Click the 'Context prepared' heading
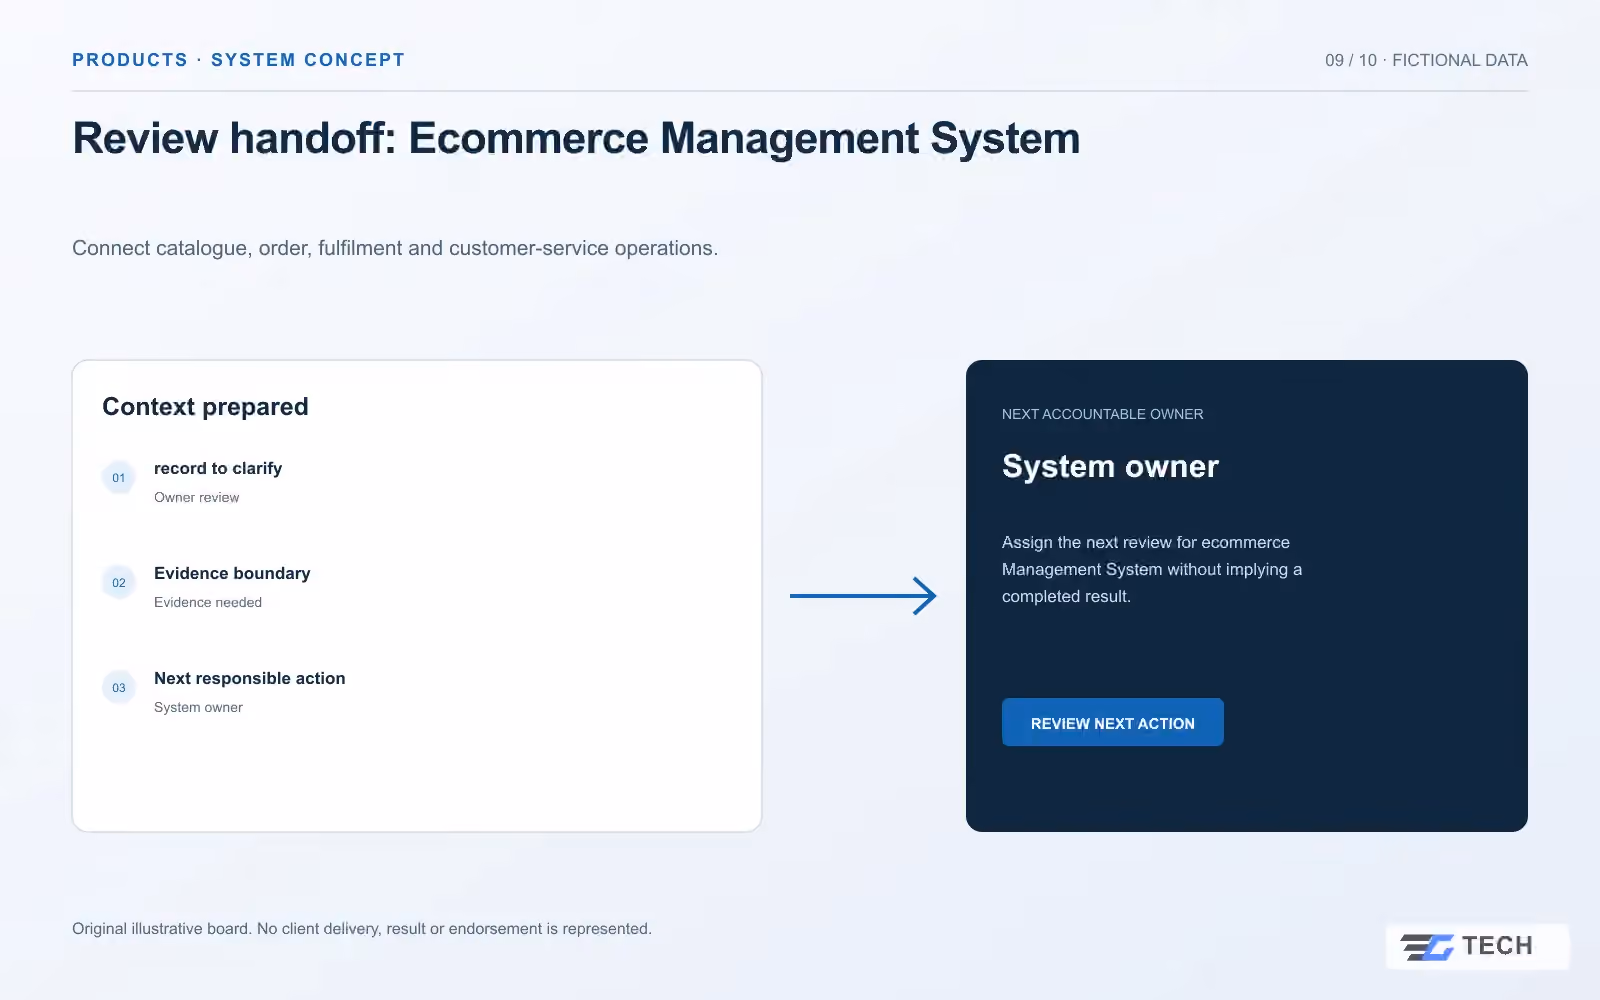 pyautogui.click(x=205, y=407)
